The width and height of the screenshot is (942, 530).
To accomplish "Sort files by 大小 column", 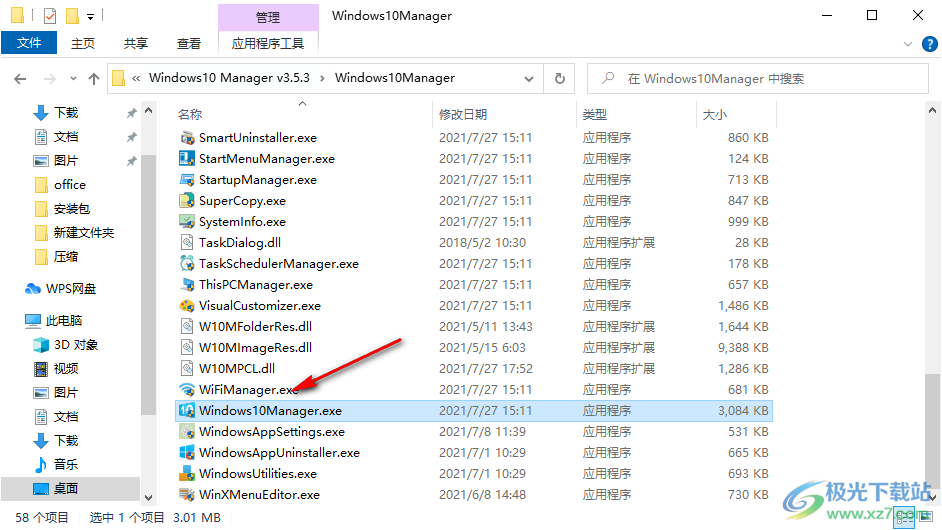I will point(715,114).
